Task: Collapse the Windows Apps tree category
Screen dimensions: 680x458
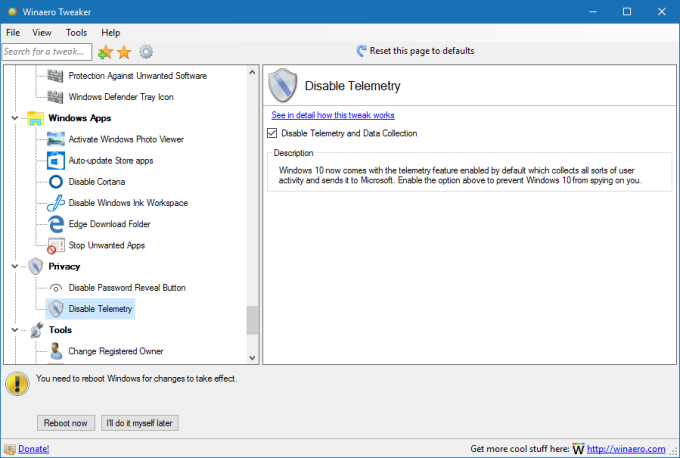Action: click(14, 118)
